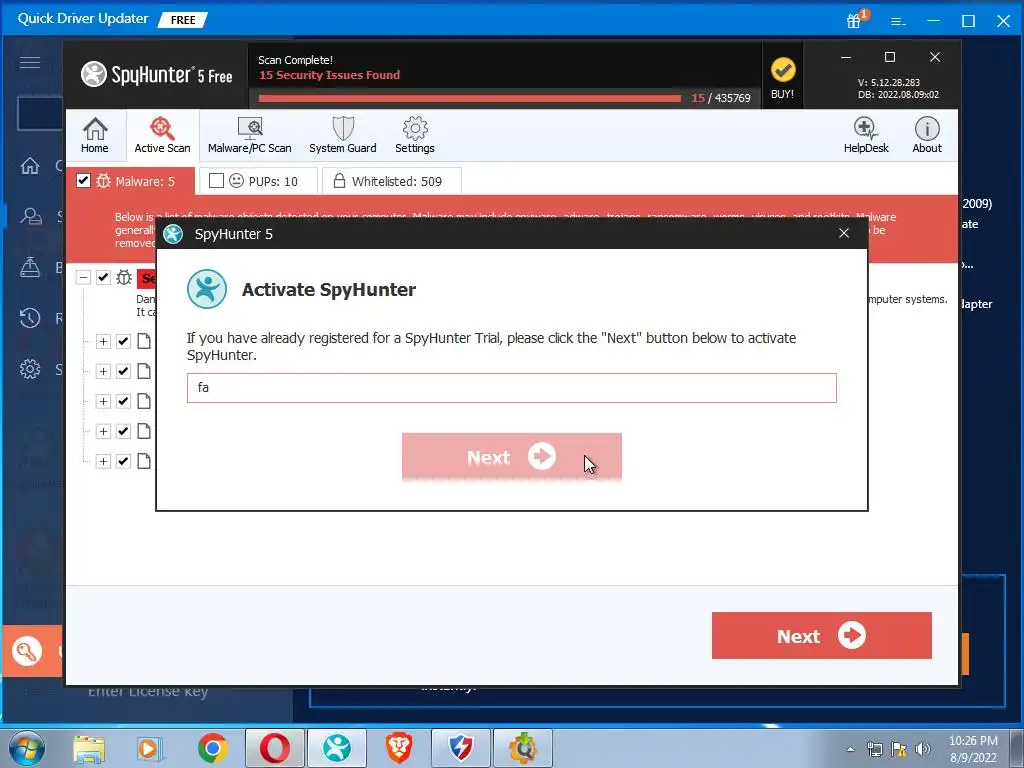
Task: Switch to SpyHunter taskbar icon
Action: coord(337,748)
